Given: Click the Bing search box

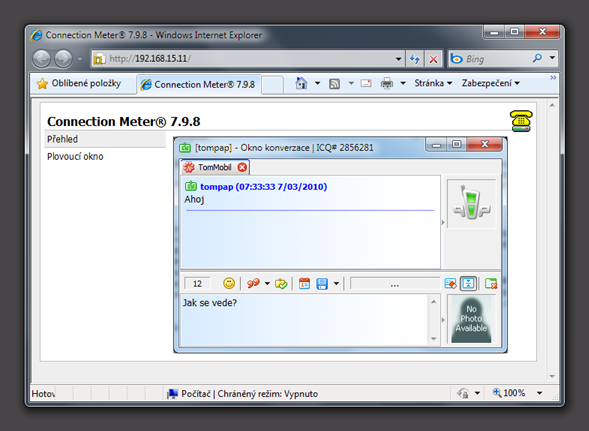Looking at the screenshot, I should tap(490, 59).
